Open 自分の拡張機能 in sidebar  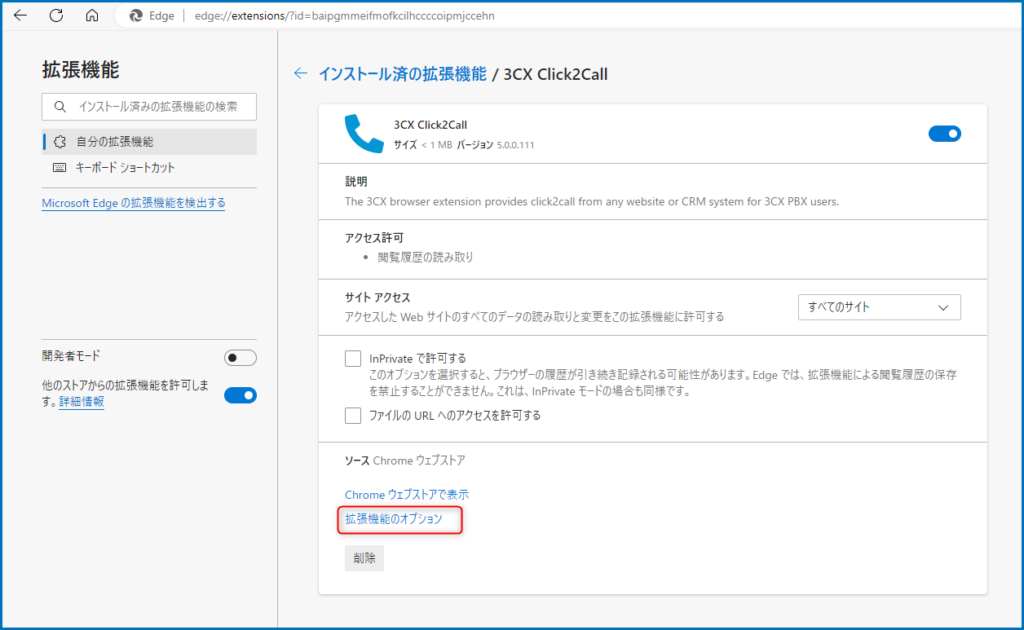coord(150,142)
